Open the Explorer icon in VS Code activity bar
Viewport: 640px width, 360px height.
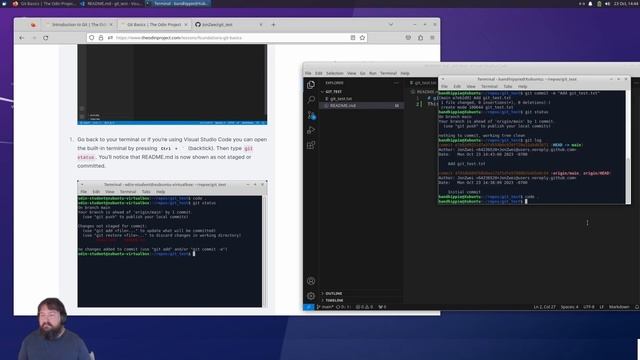311,84
